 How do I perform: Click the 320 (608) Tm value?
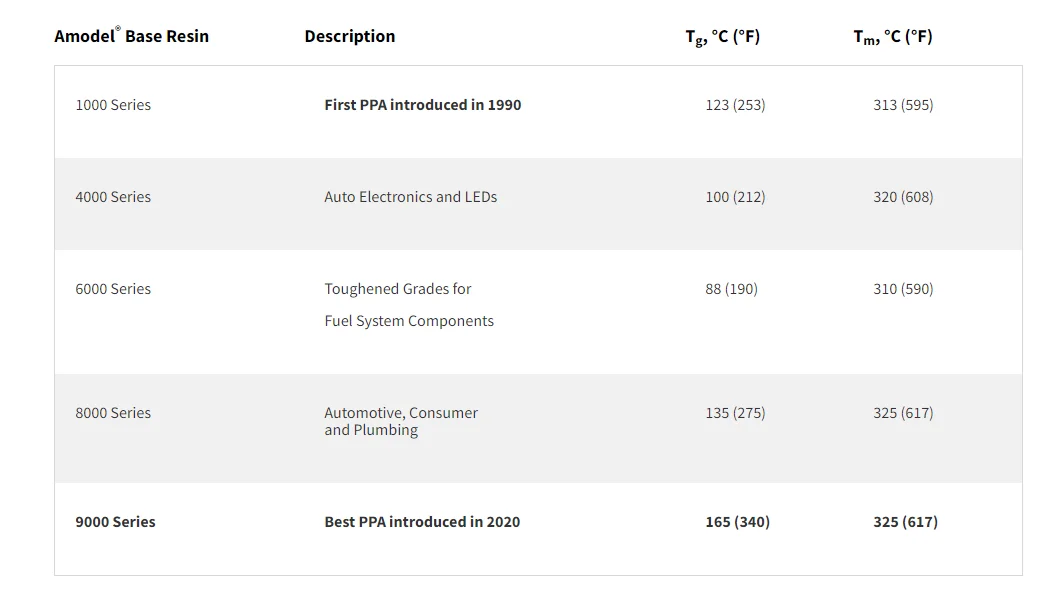(x=903, y=197)
